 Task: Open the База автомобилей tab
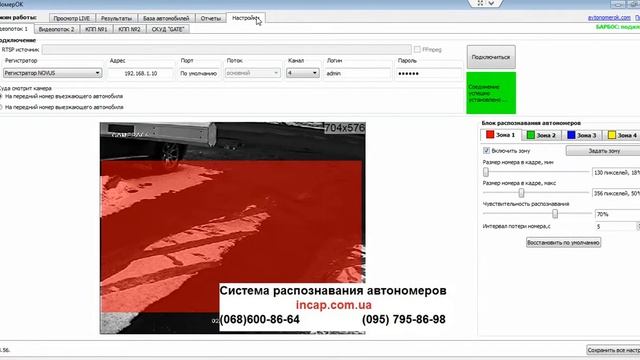[x=166, y=18]
